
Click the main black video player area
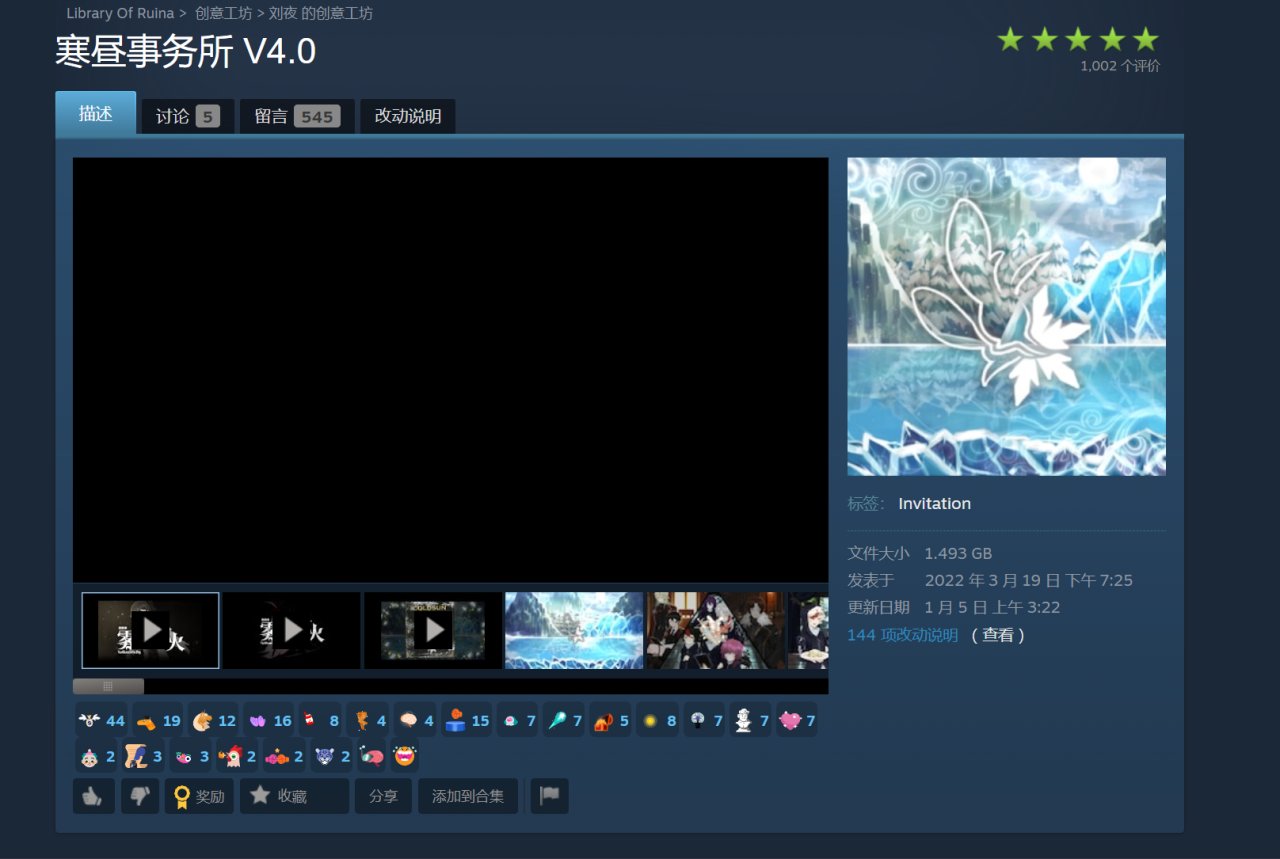[450, 370]
